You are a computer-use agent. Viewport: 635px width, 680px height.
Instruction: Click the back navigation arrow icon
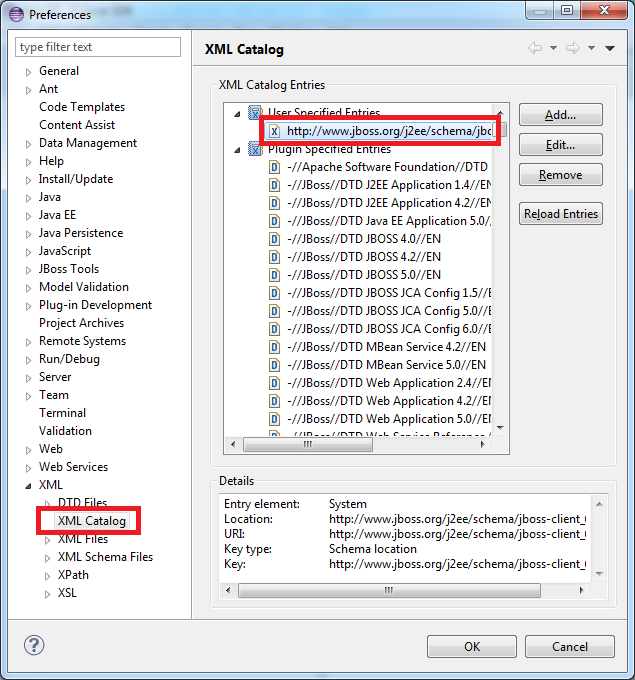(x=535, y=48)
